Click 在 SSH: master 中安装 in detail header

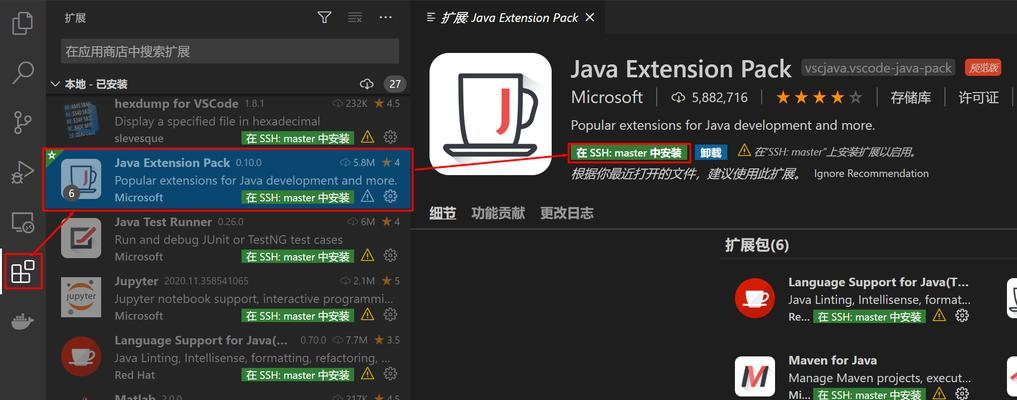point(629,152)
